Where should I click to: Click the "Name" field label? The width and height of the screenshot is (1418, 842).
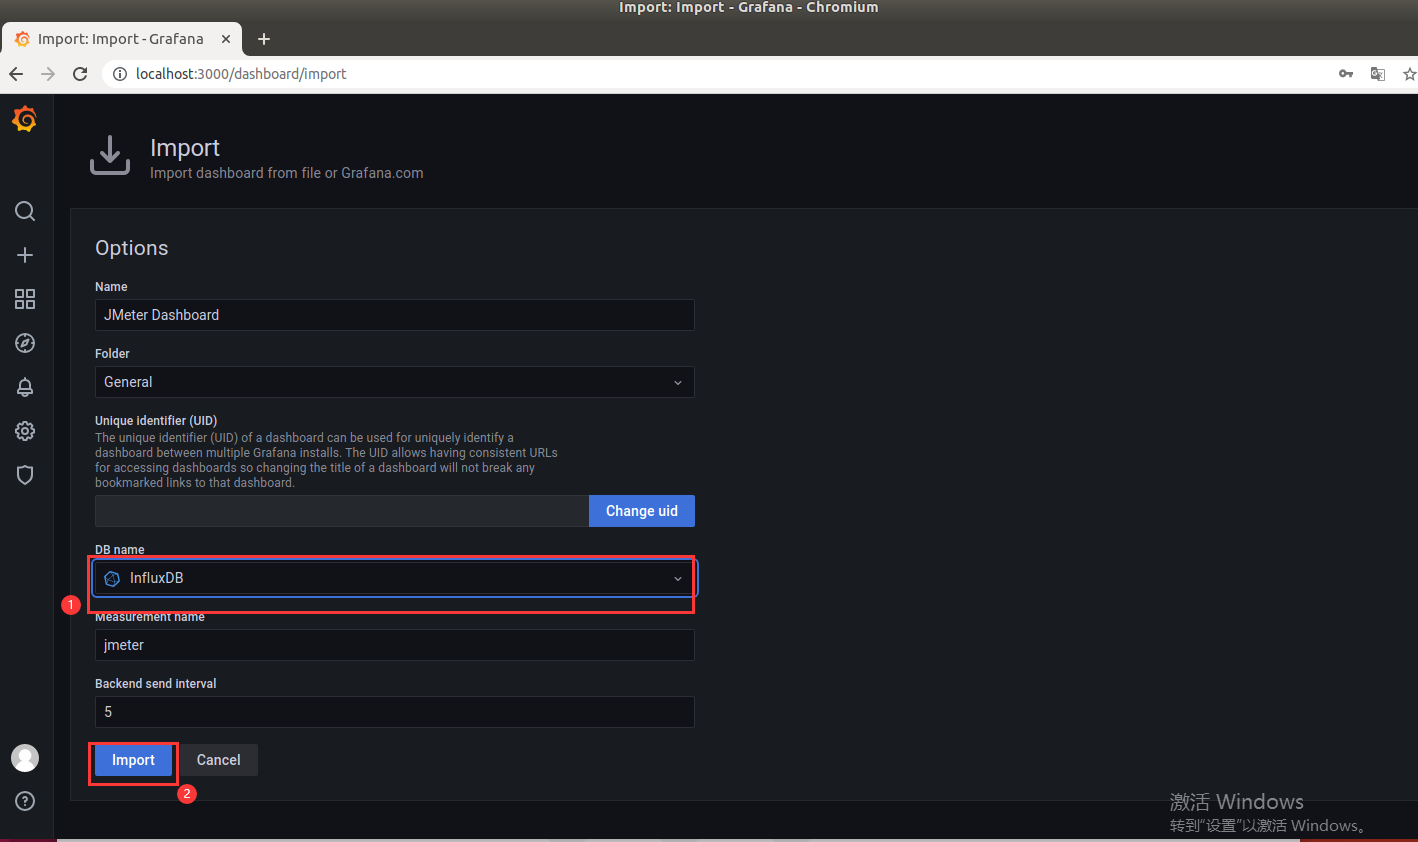pyautogui.click(x=111, y=287)
